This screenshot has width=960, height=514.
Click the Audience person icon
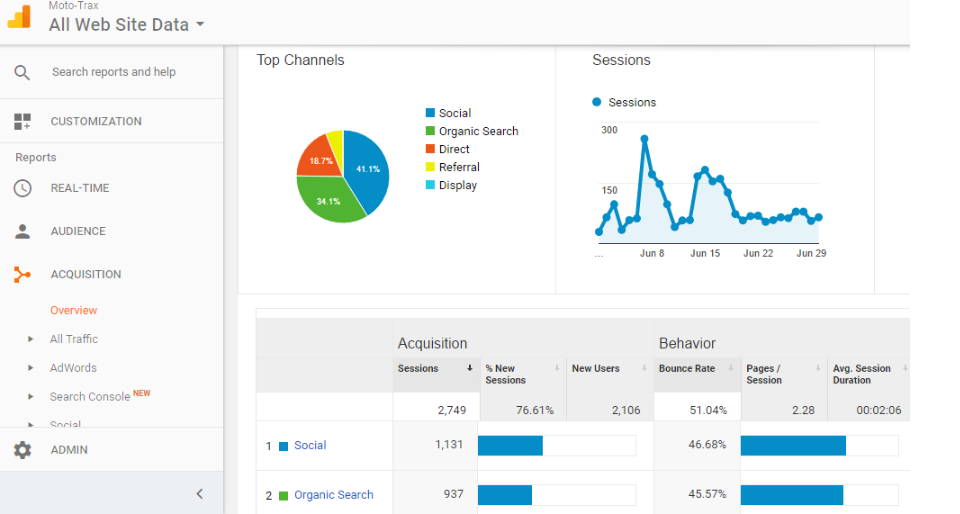tap(22, 231)
